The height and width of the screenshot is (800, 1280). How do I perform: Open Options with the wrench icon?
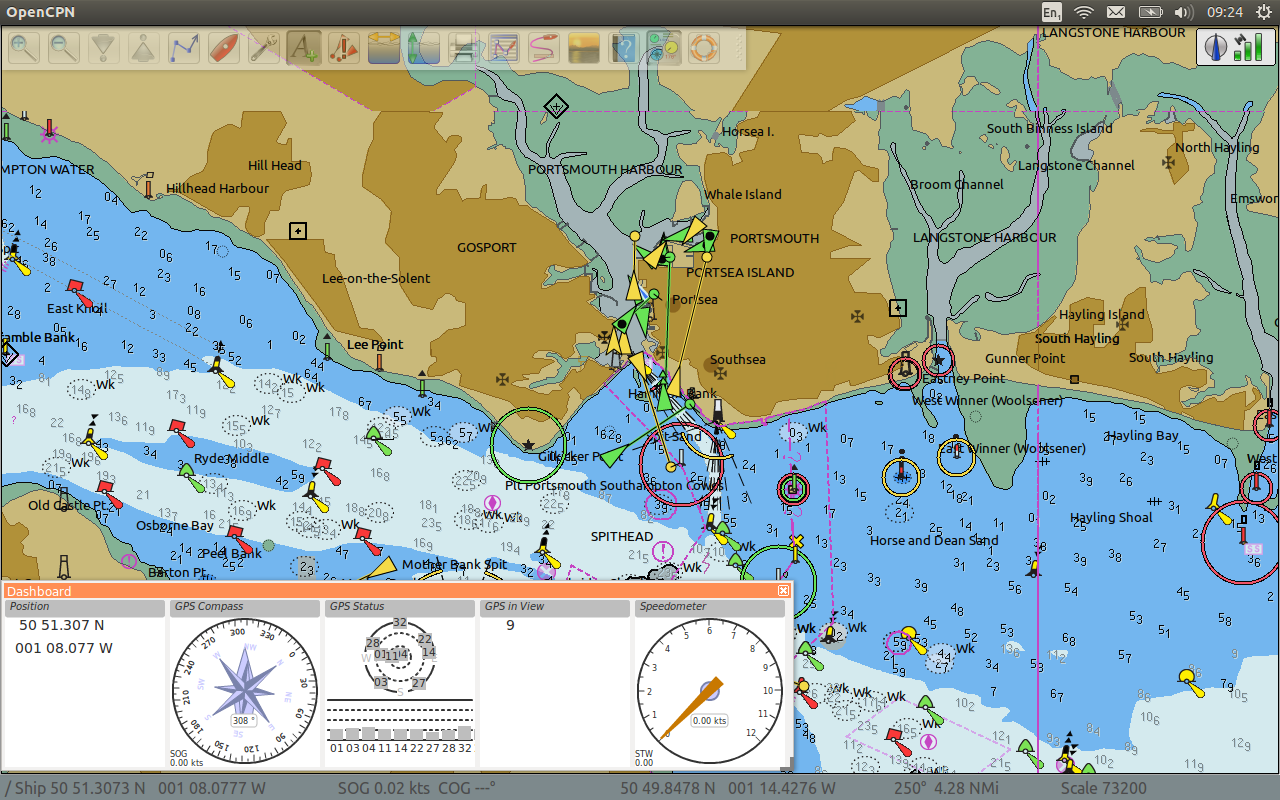[264, 47]
